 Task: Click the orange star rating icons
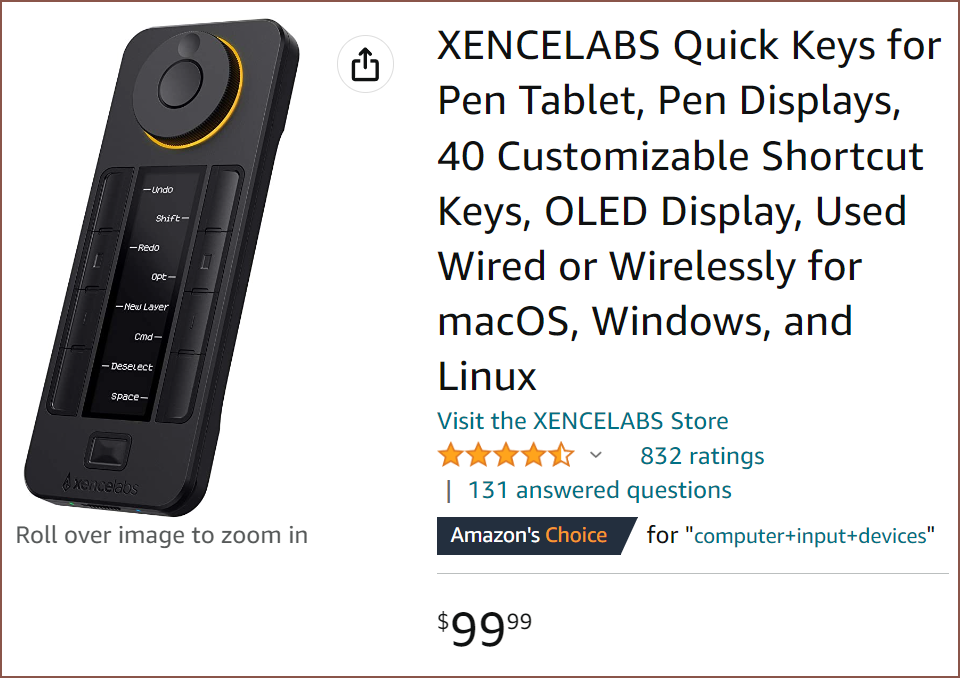[x=505, y=456]
